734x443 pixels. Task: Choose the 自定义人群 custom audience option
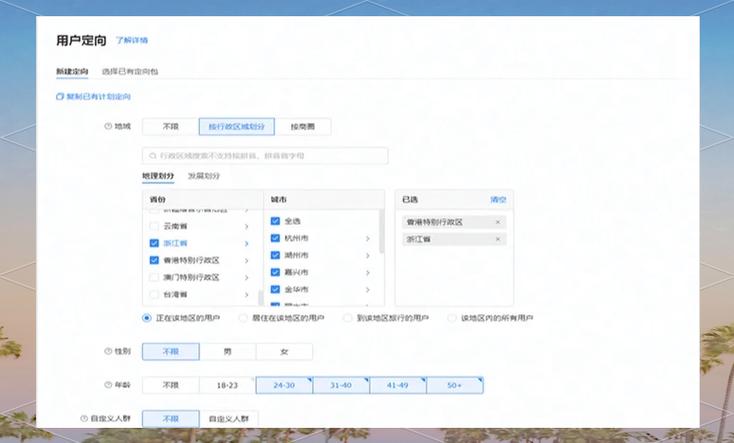point(228,419)
